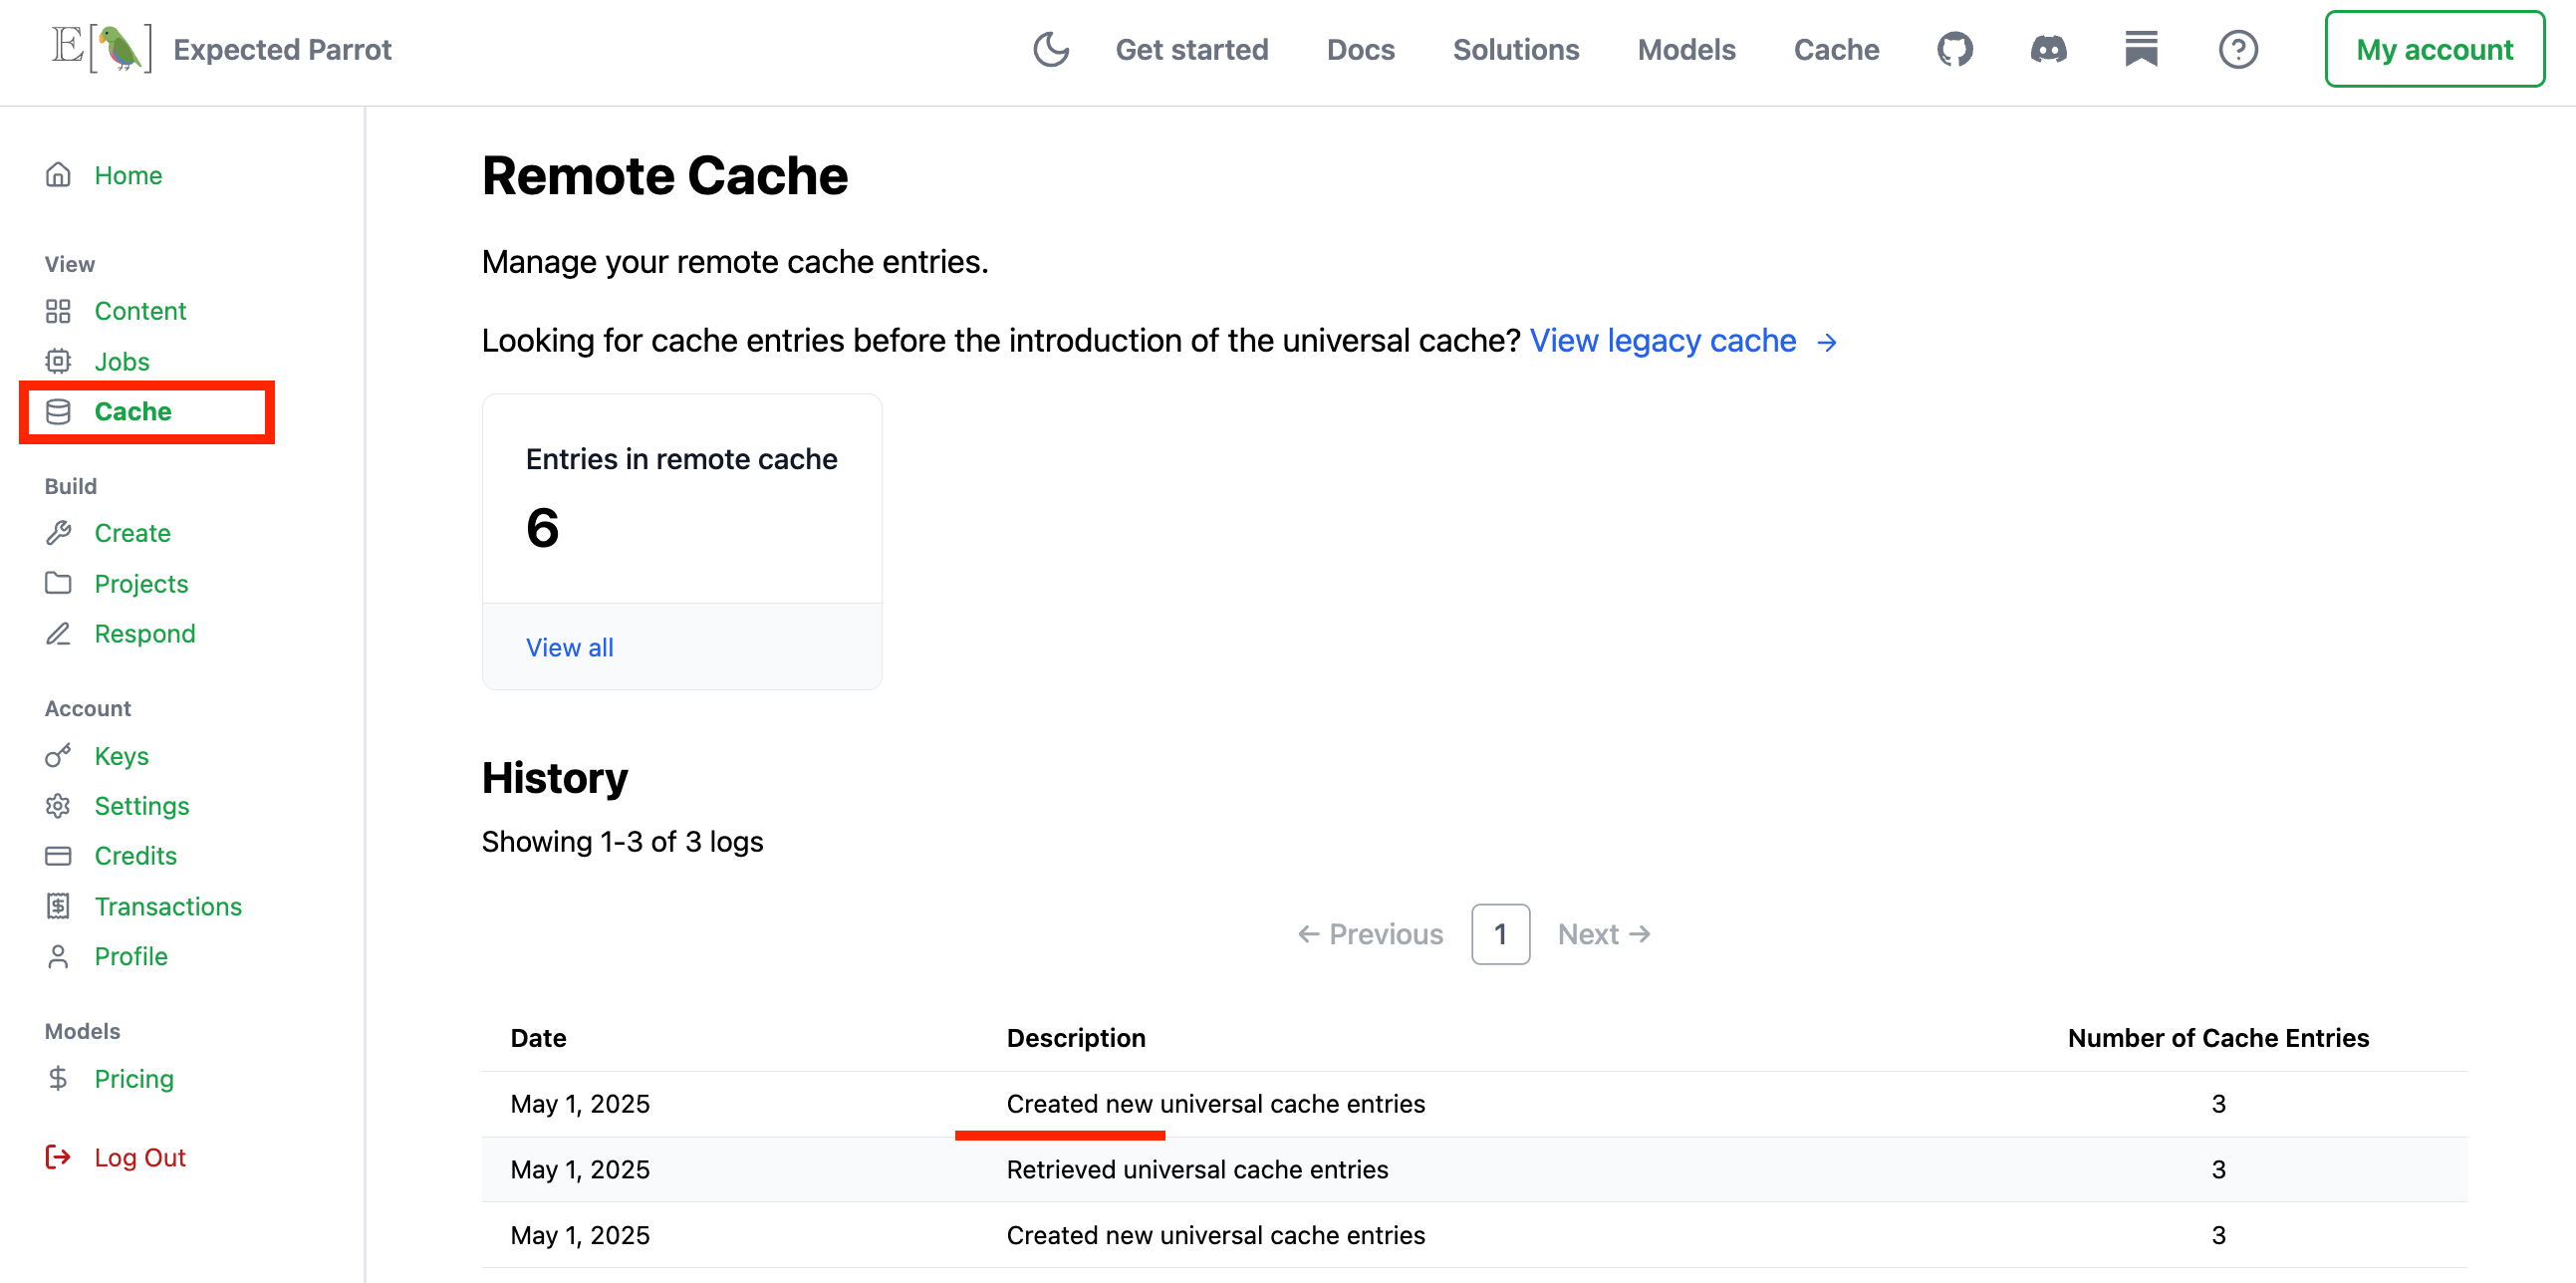Open Pricing in the sidebar
The image size is (2576, 1283).
[134, 1079]
